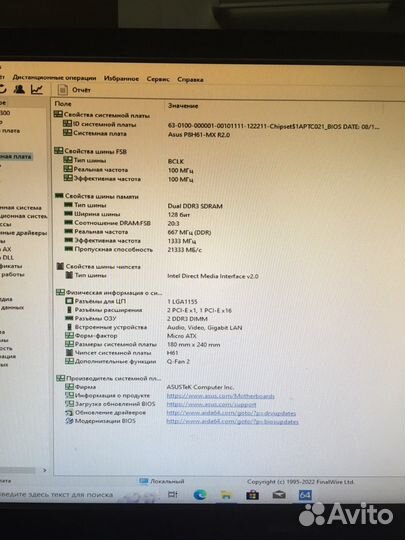Image resolution: width=405 pixels, height=540 pixels.
Task: Select the Физическая информация group row
Action: (x=109, y=293)
